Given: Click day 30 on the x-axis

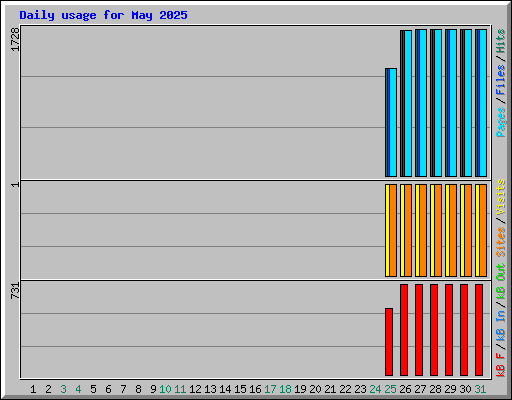Looking at the screenshot, I should click(465, 389).
